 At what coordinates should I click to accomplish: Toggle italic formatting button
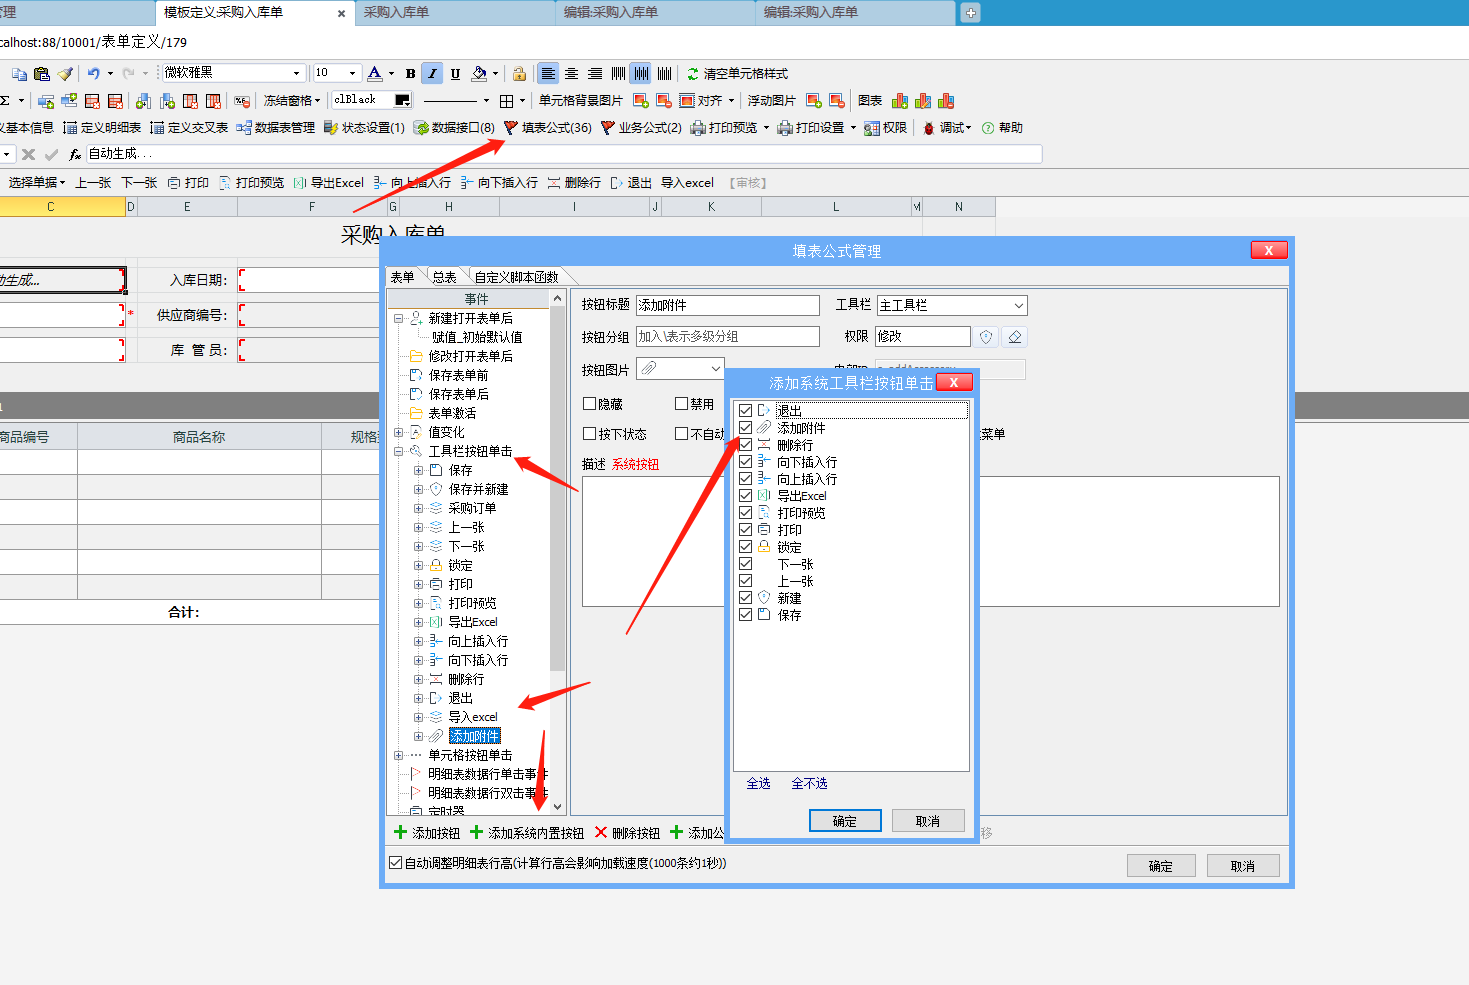(432, 73)
